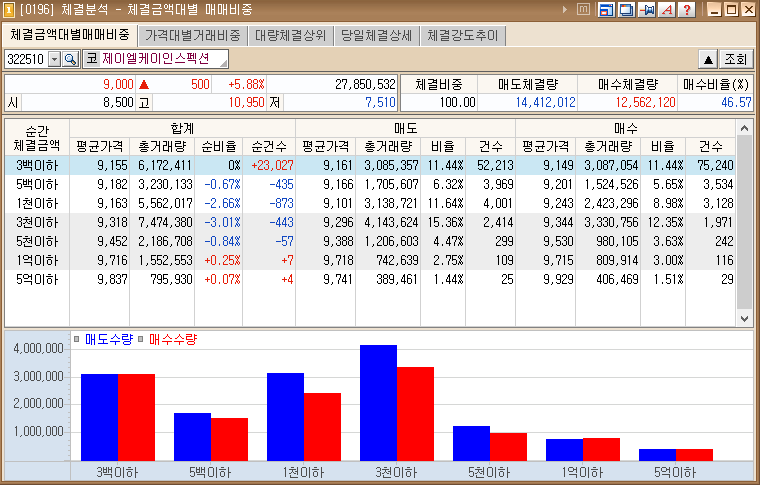
Task: Open help with the red question mark
Action: pos(687,10)
